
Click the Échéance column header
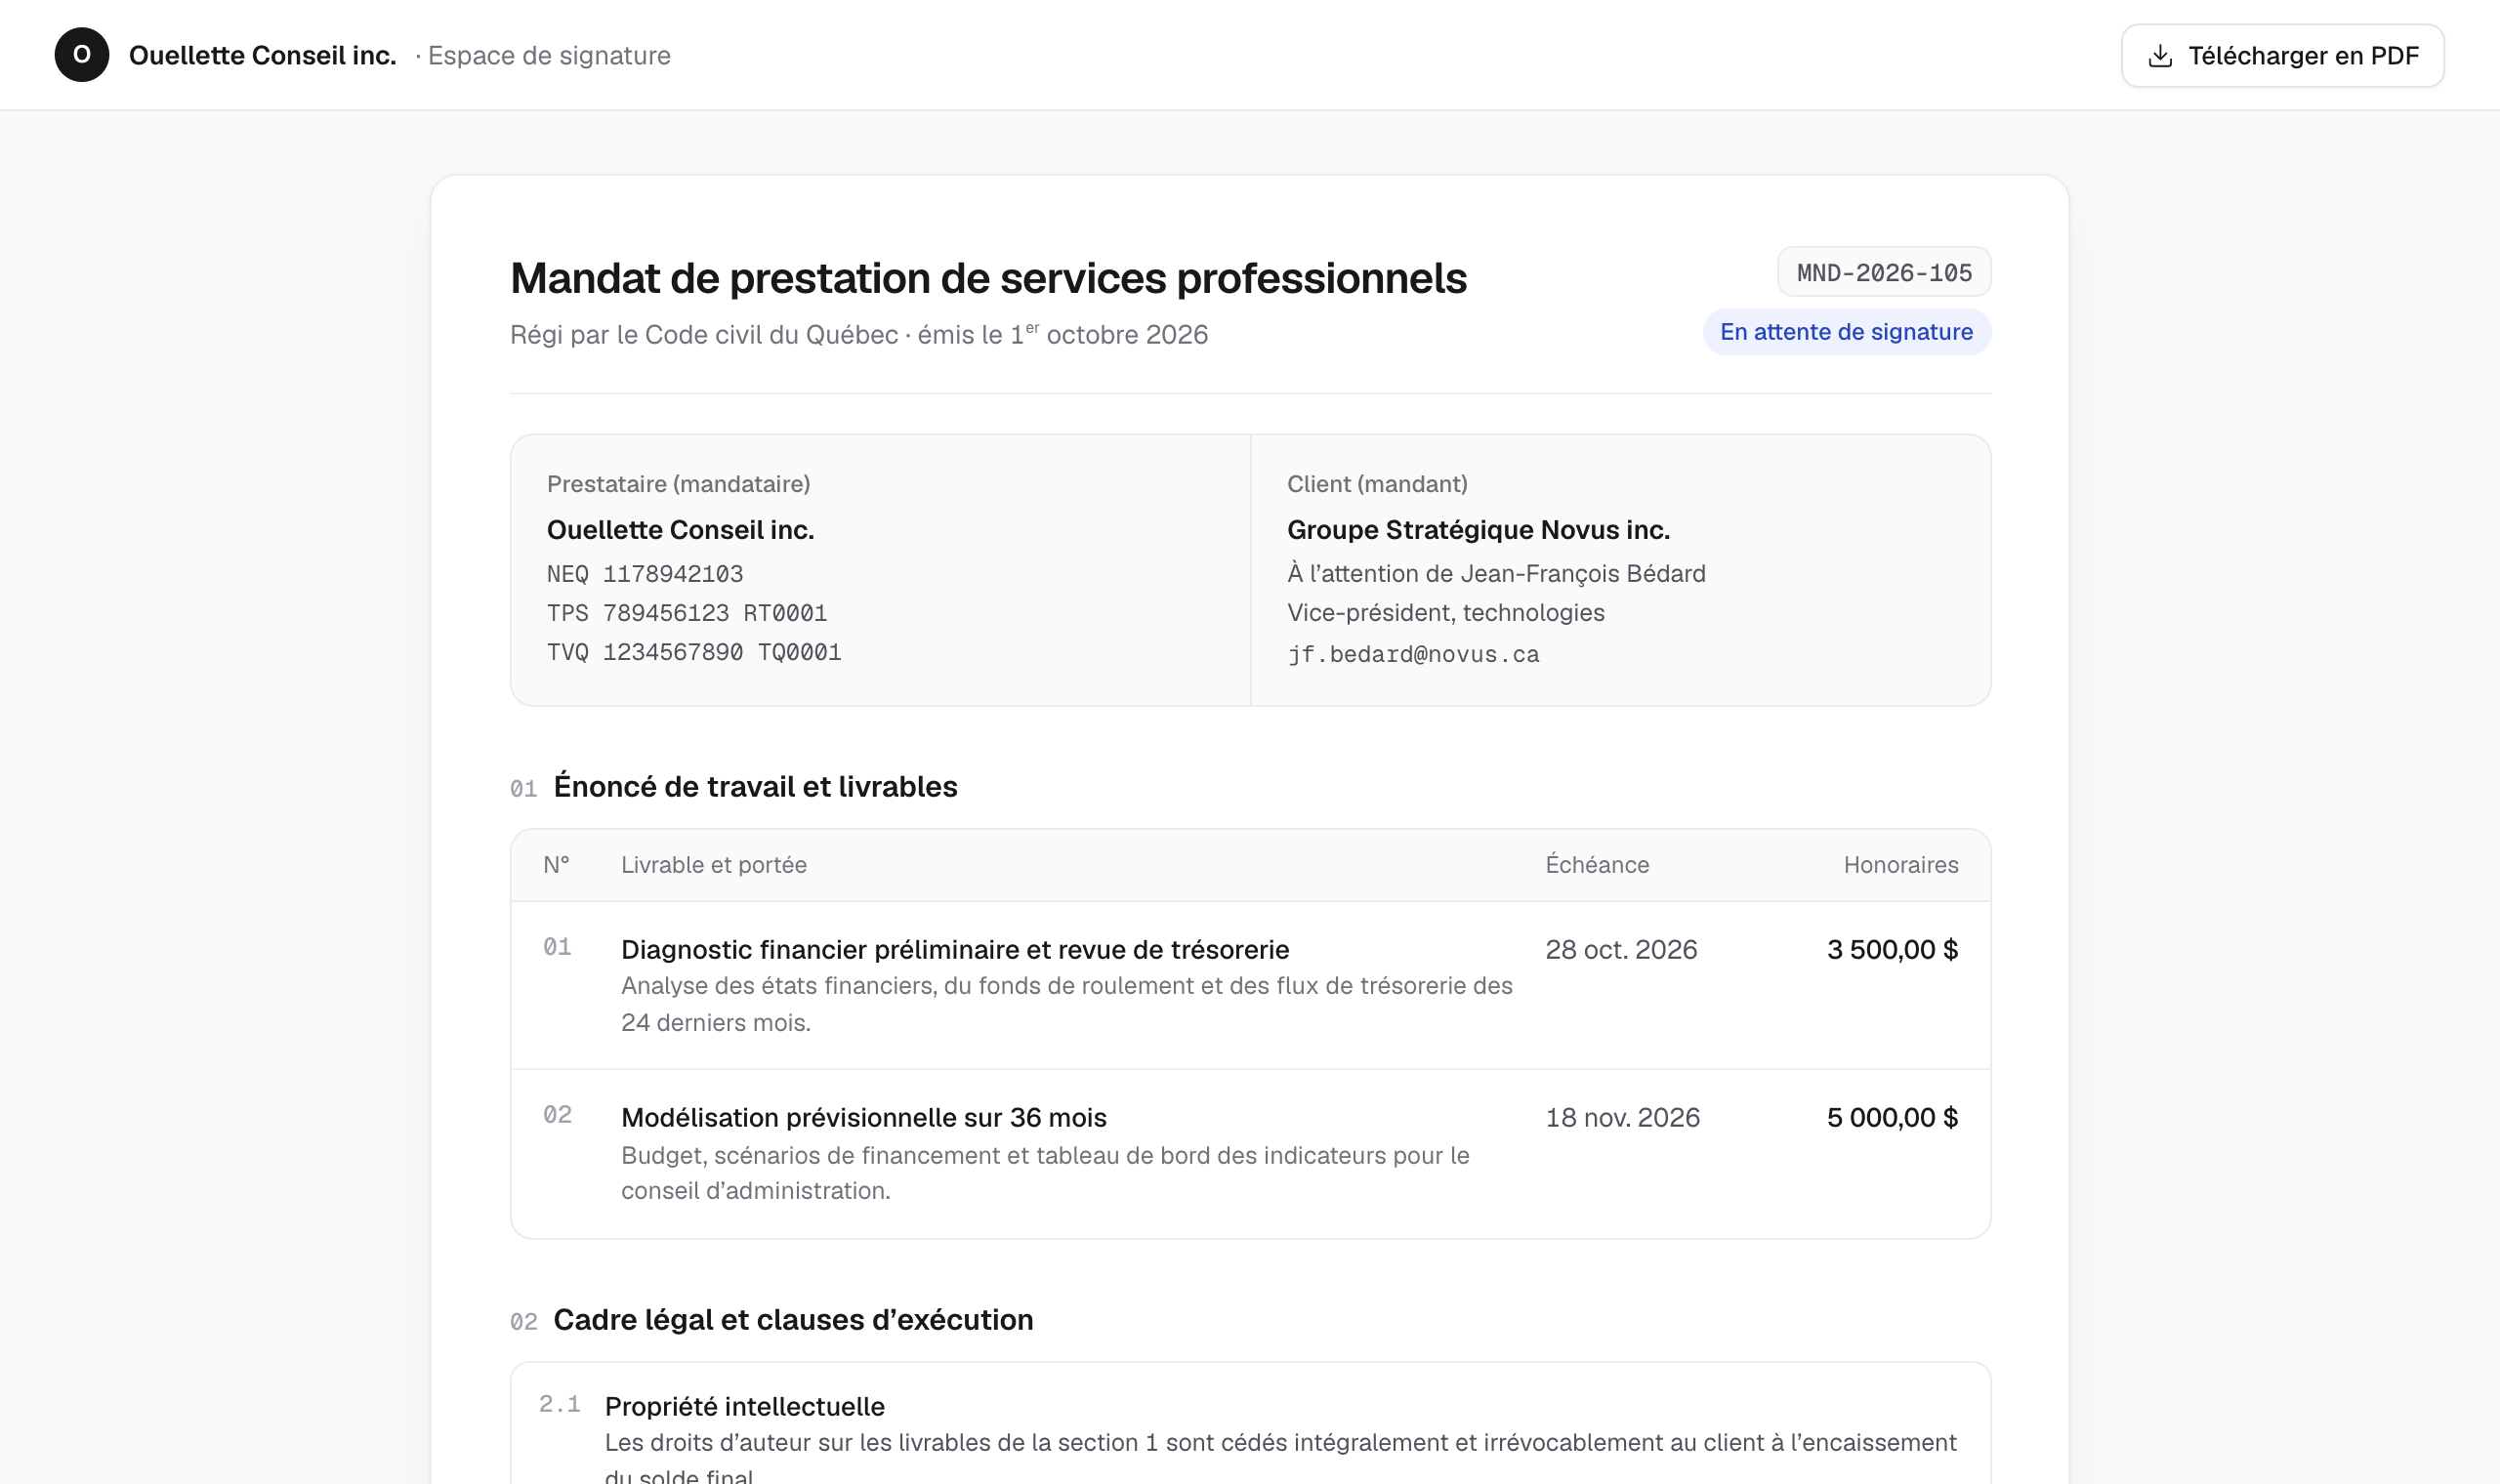point(1597,865)
